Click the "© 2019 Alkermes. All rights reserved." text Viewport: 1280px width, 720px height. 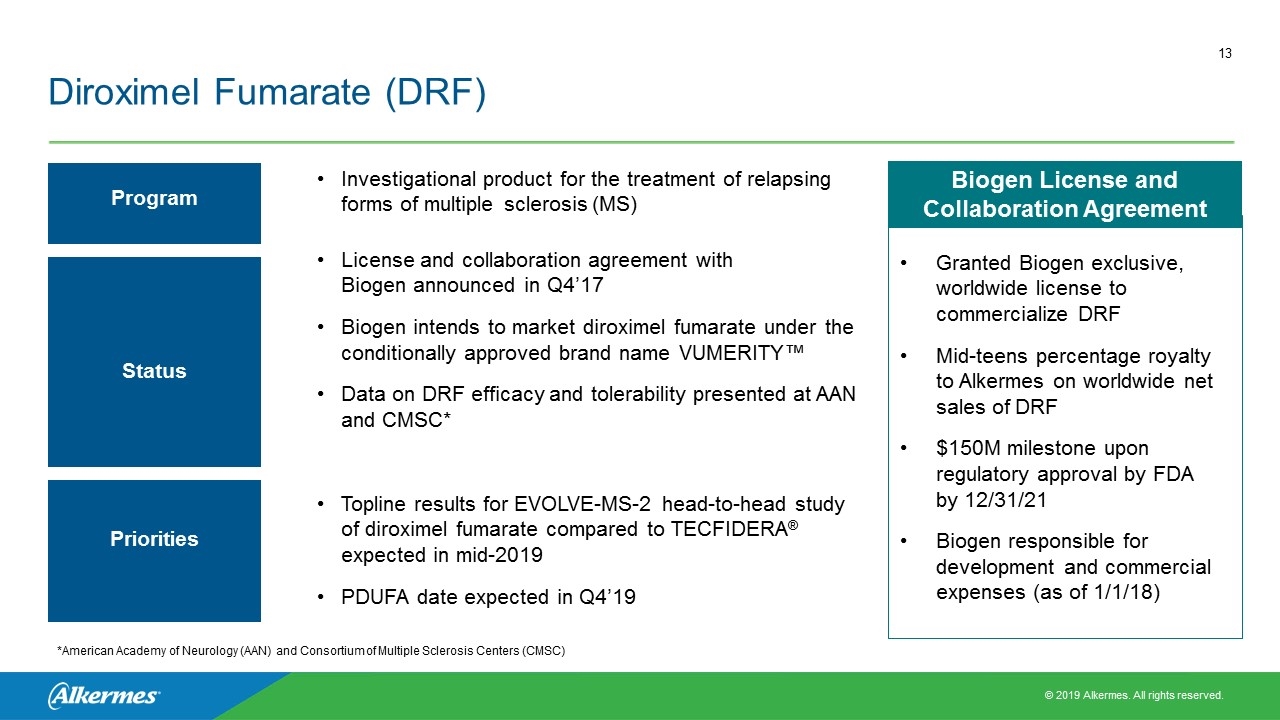click(x=1133, y=695)
